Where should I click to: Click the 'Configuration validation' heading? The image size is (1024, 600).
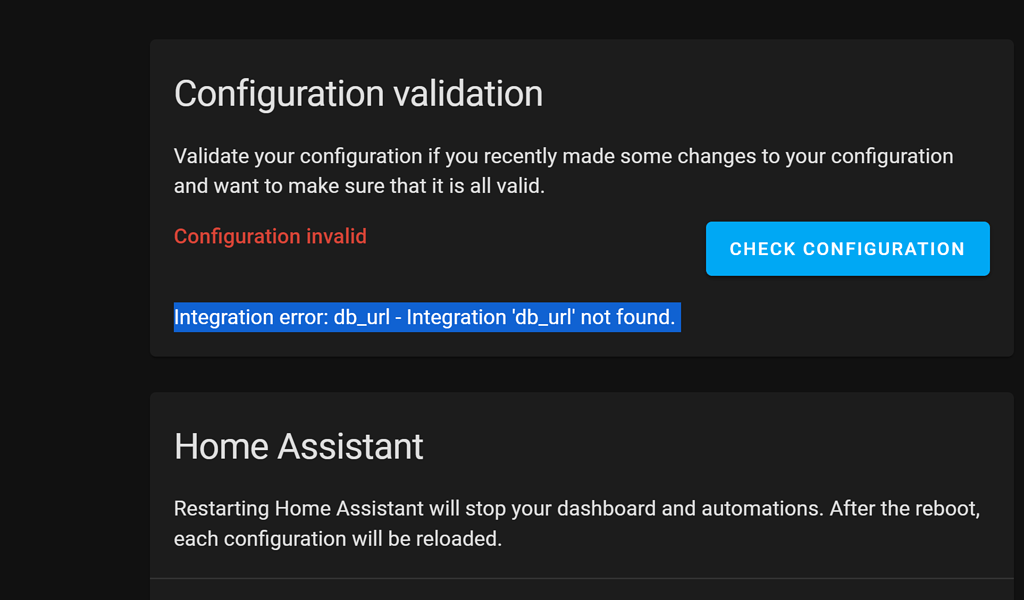click(358, 93)
